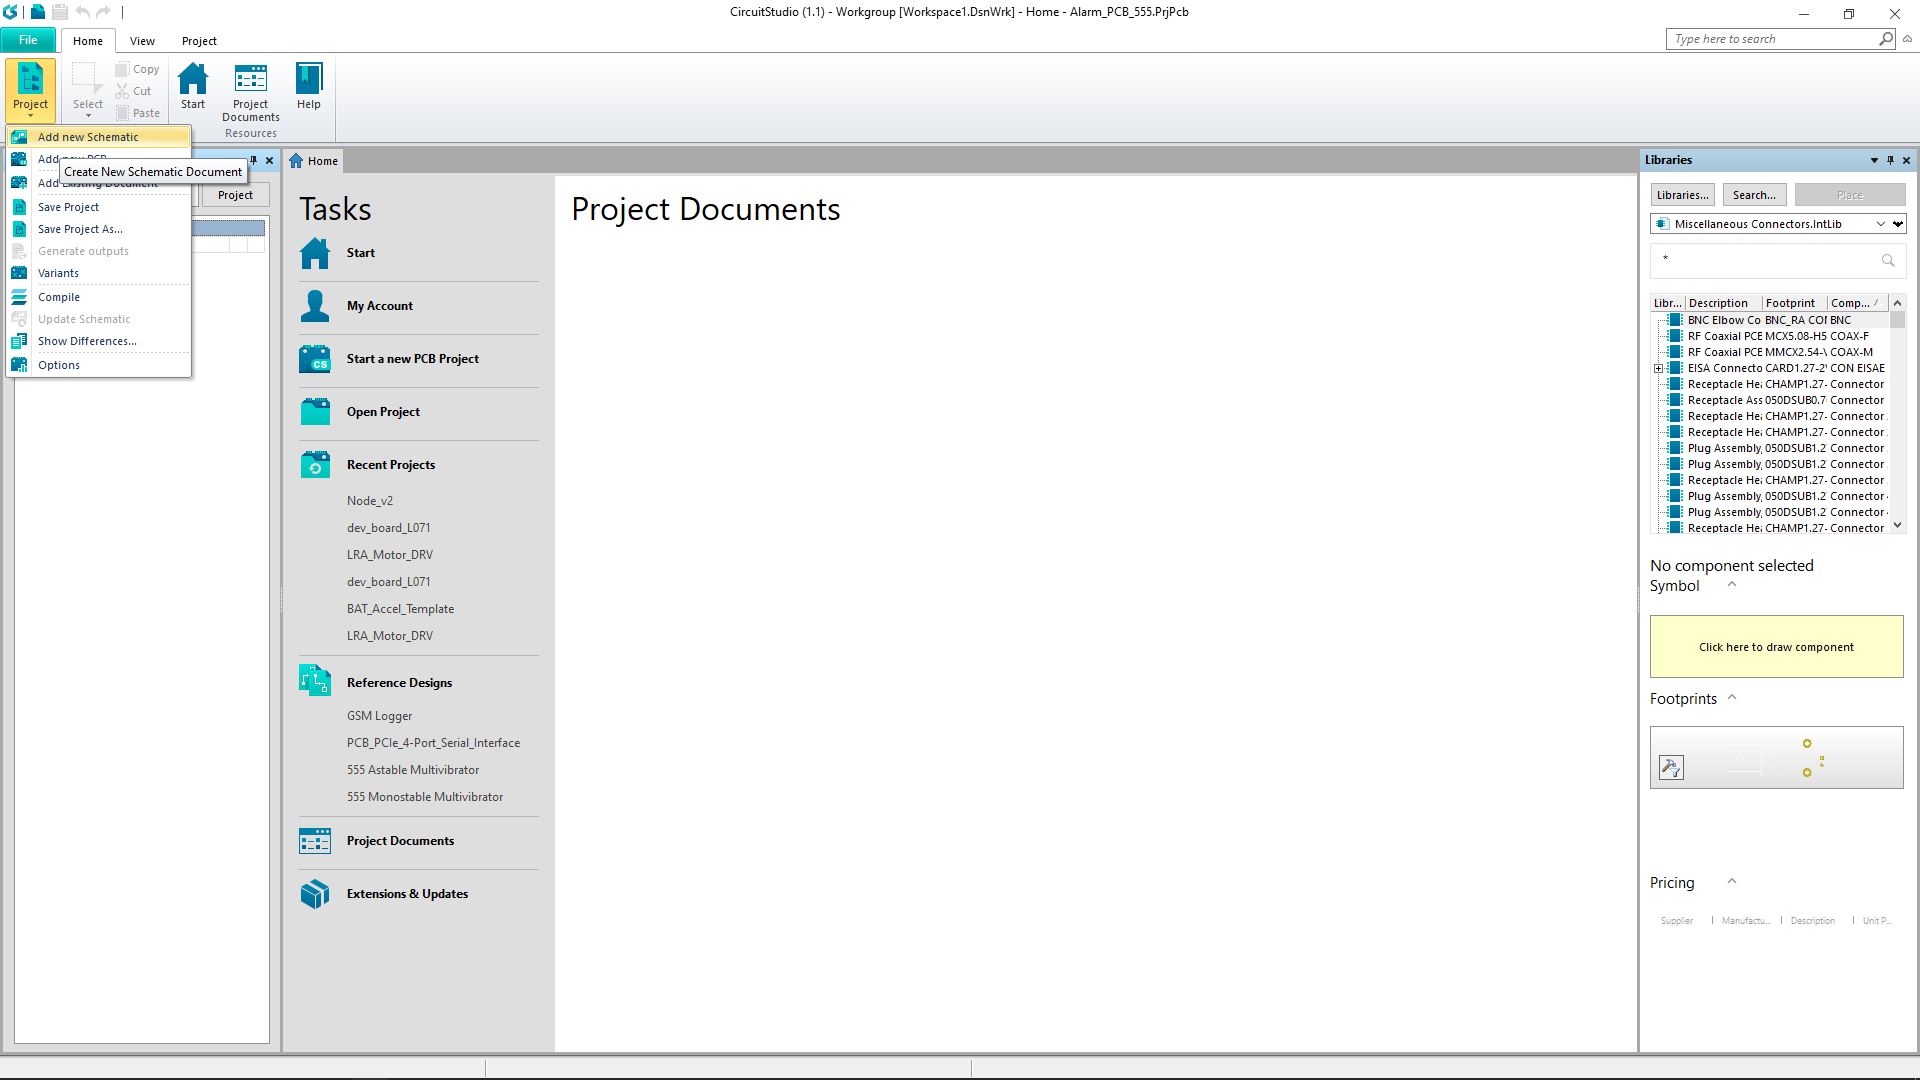Click the Libraries... button
This screenshot has height=1080, width=1920.
click(x=1682, y=195)
